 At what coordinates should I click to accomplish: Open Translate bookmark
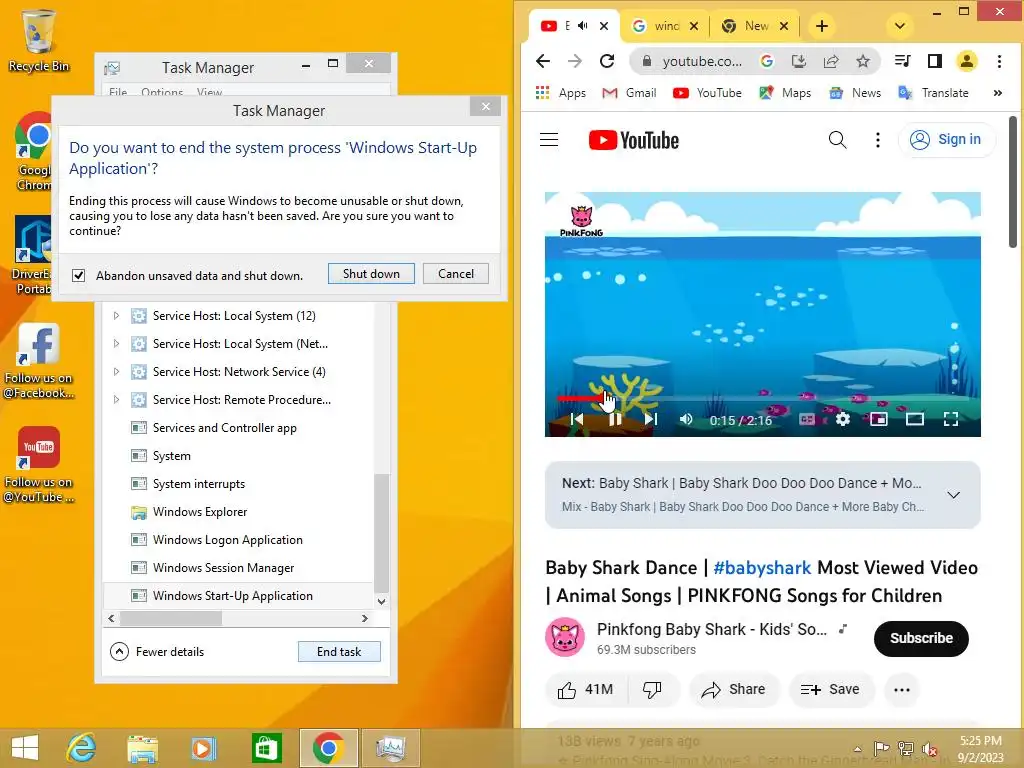[x=933, y=93]
